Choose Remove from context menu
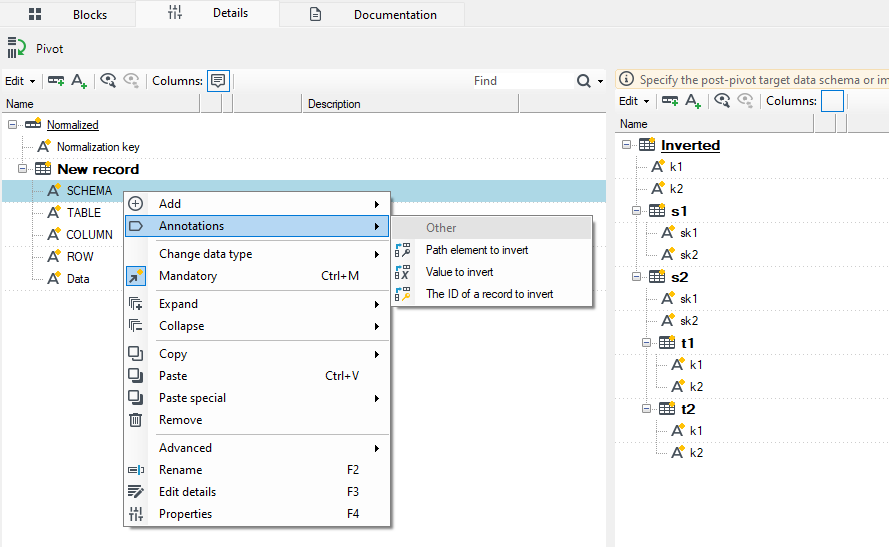This screenshot has width=889, height=547. [257, 420]
